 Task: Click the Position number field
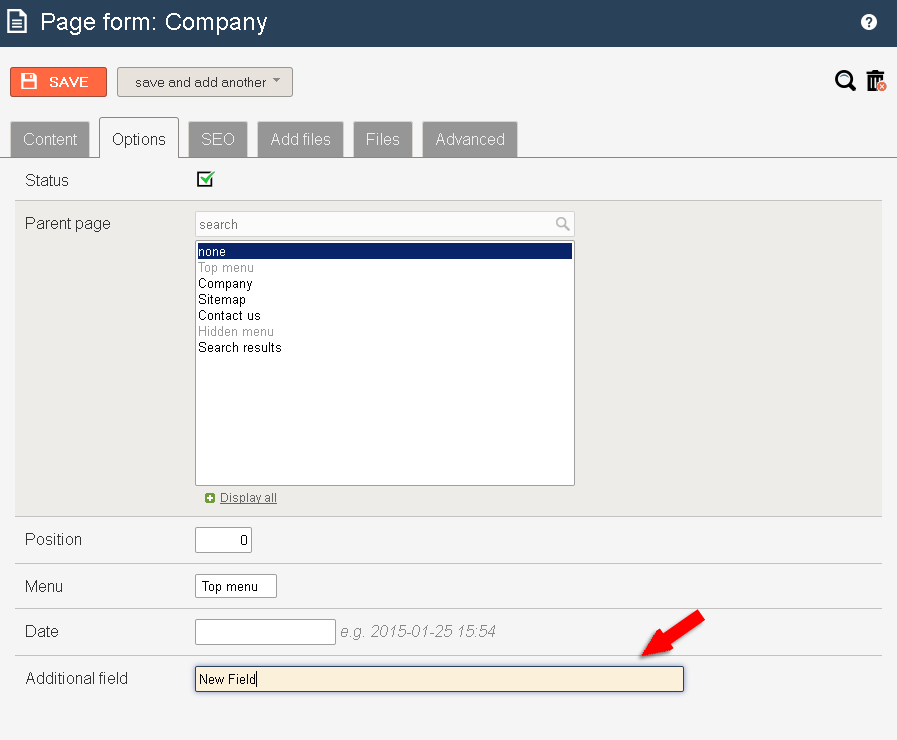click(224, 540)
